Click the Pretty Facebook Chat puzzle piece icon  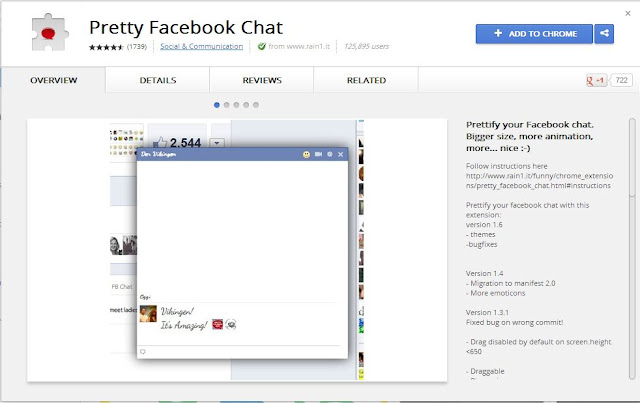[50, 33]
